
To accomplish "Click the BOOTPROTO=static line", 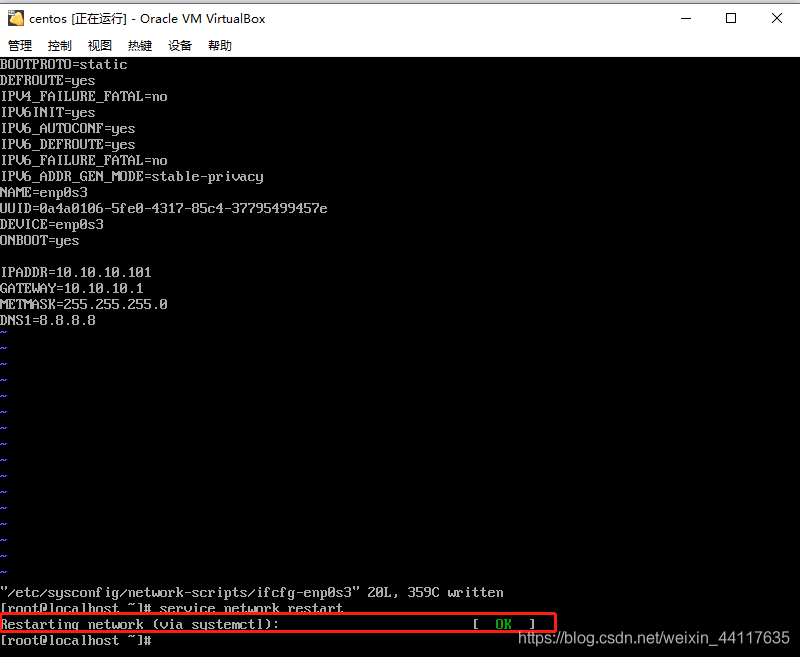I will [64, 64].
